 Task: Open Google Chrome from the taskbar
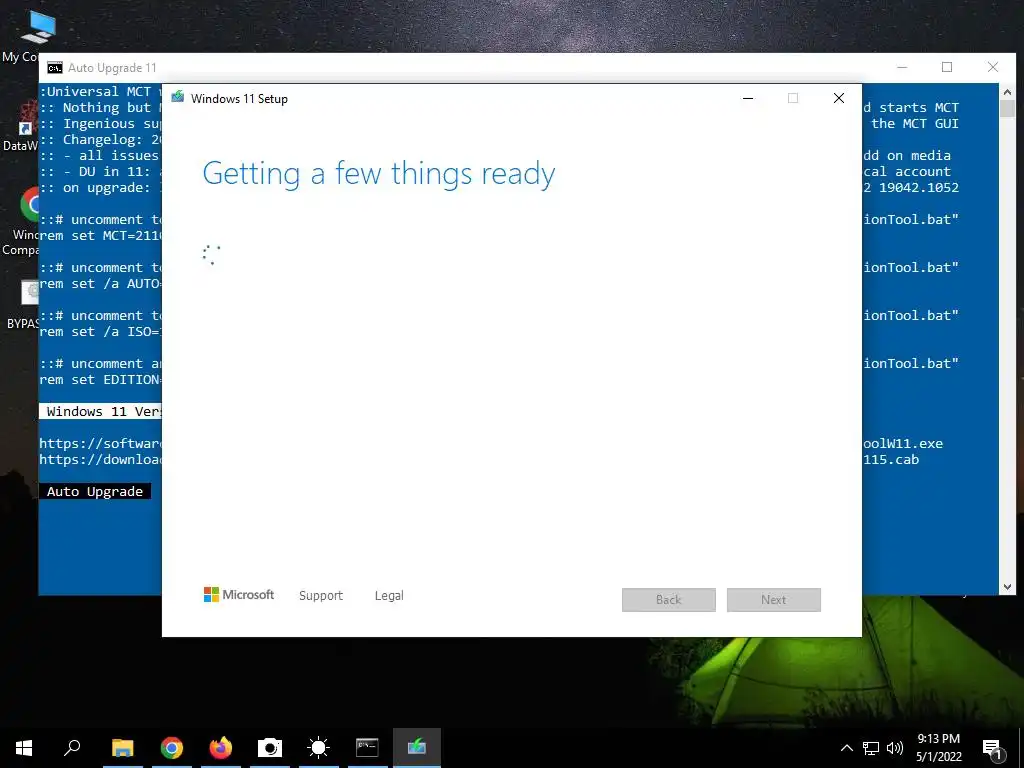(172, 748)
